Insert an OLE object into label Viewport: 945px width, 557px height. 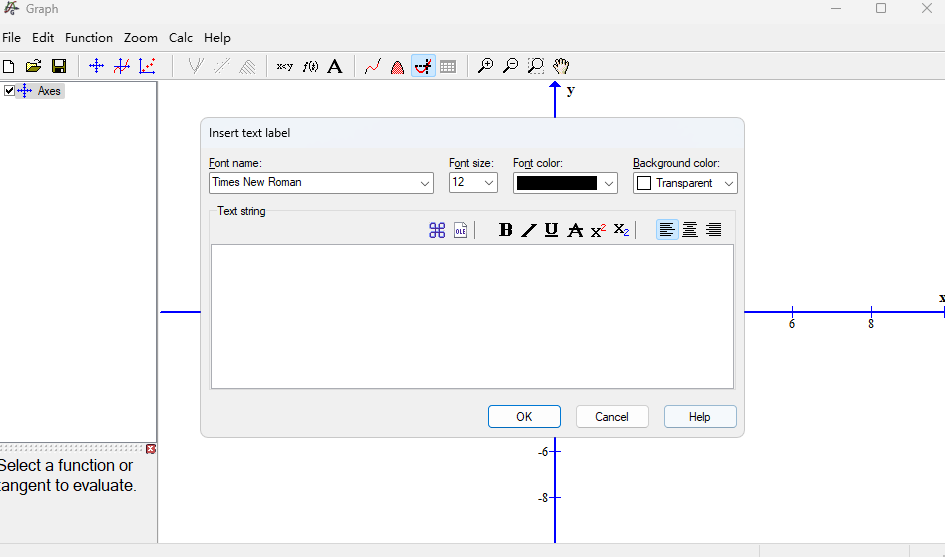460,230
